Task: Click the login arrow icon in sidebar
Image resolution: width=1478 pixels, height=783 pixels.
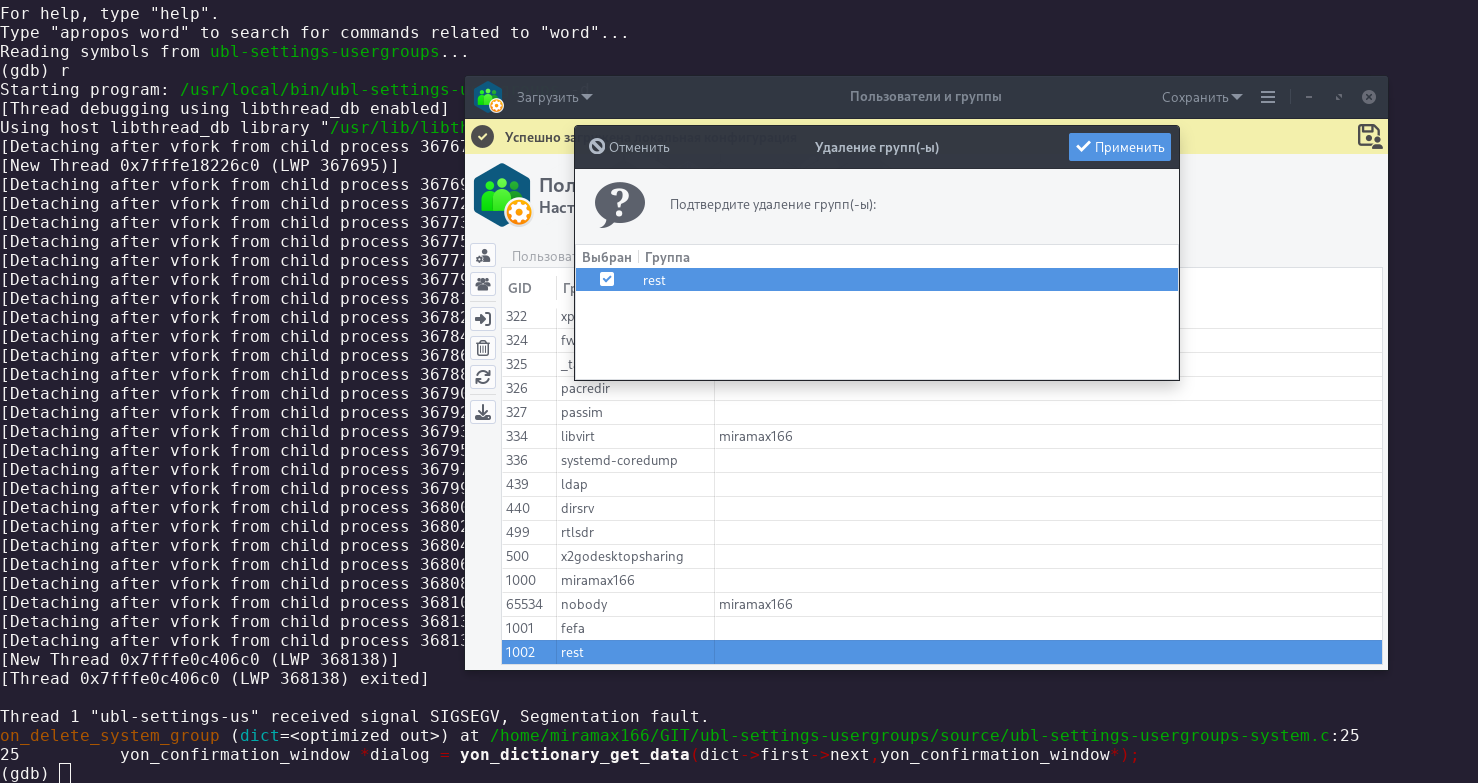Action: 484,319
